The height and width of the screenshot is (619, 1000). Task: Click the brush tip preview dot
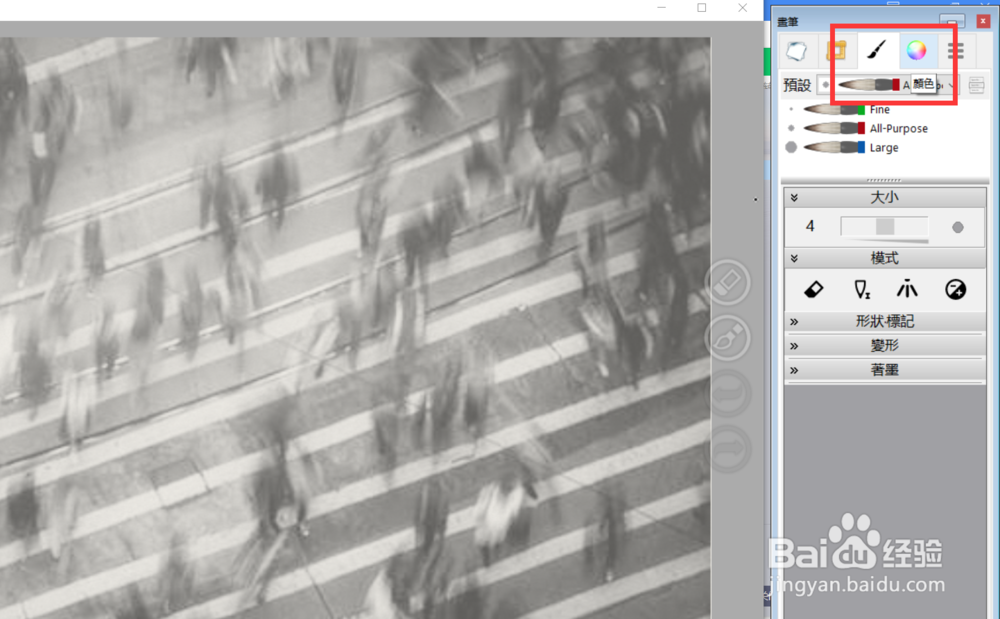(957, 227)
